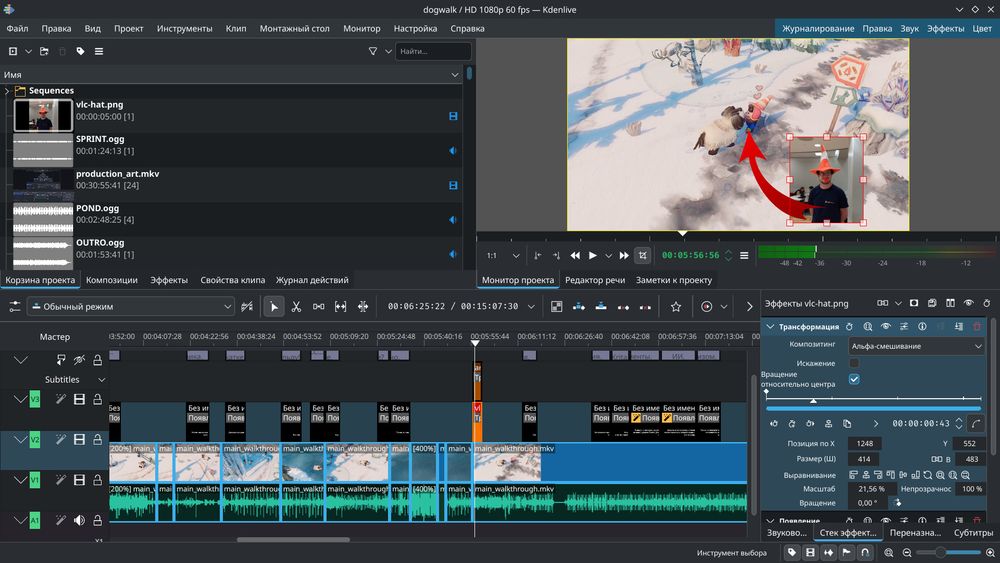This screenshot has width=1000, height=563.
Task: Expand the Sequences folder
Action: 7,91
